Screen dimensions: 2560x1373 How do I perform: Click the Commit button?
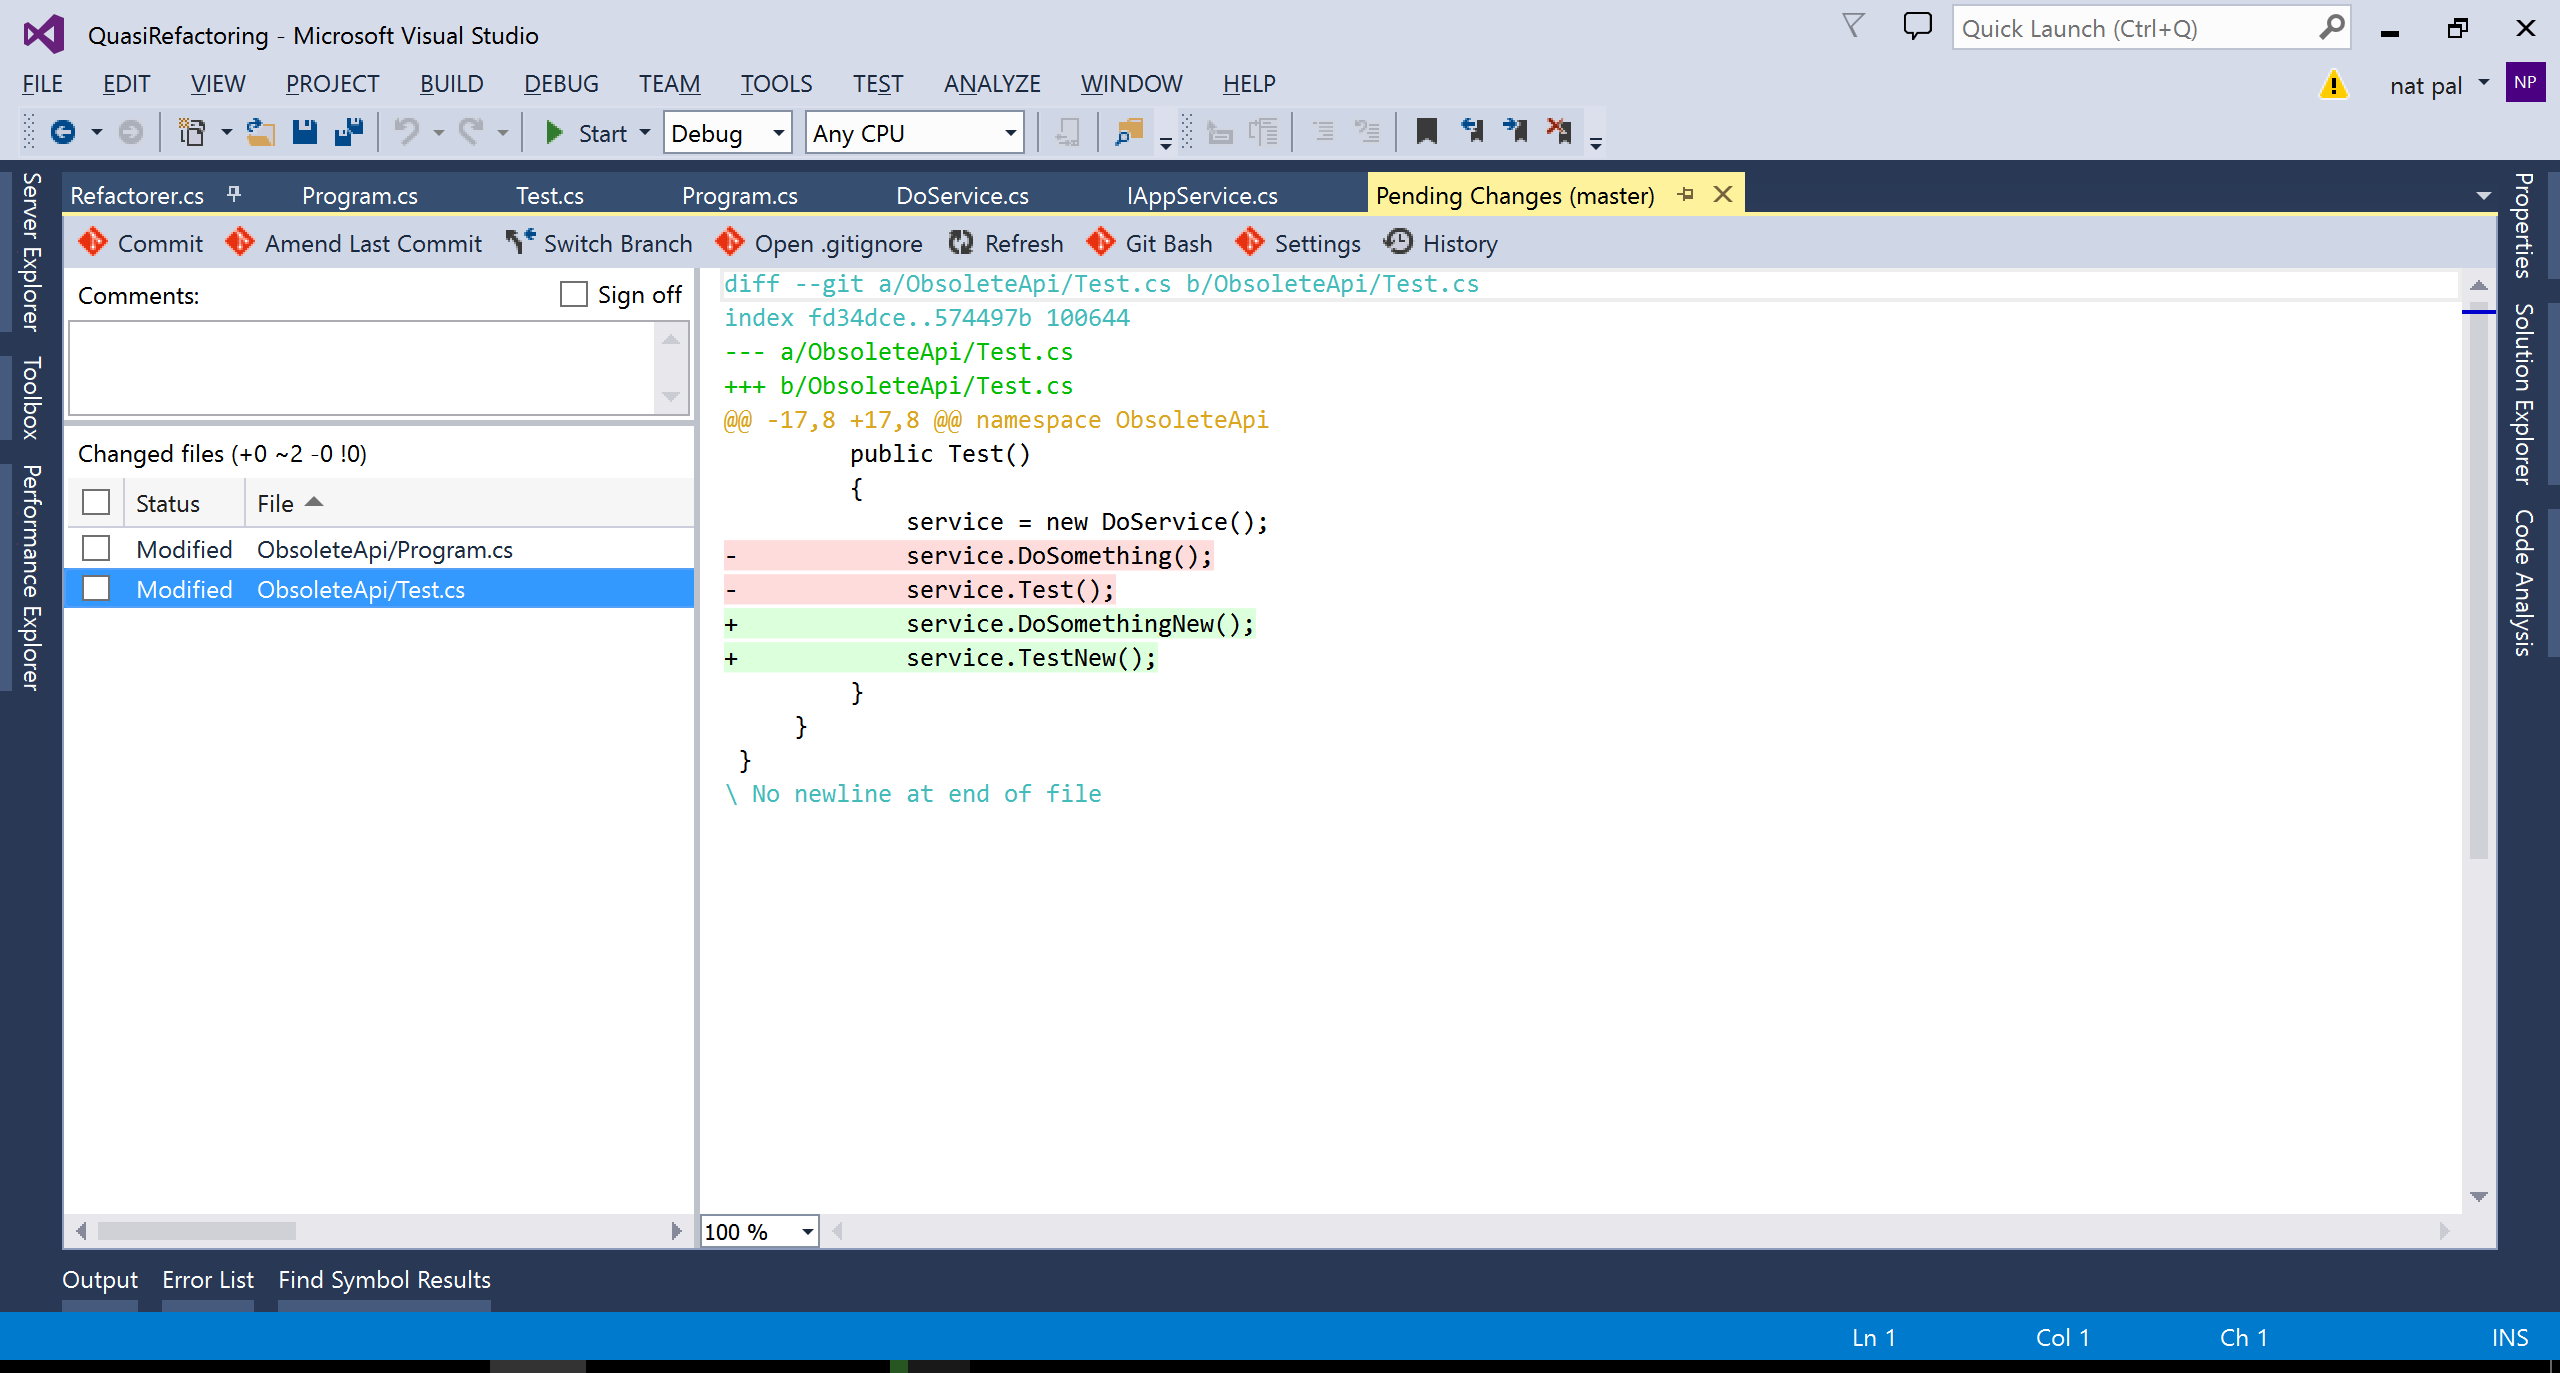[141, 244]
